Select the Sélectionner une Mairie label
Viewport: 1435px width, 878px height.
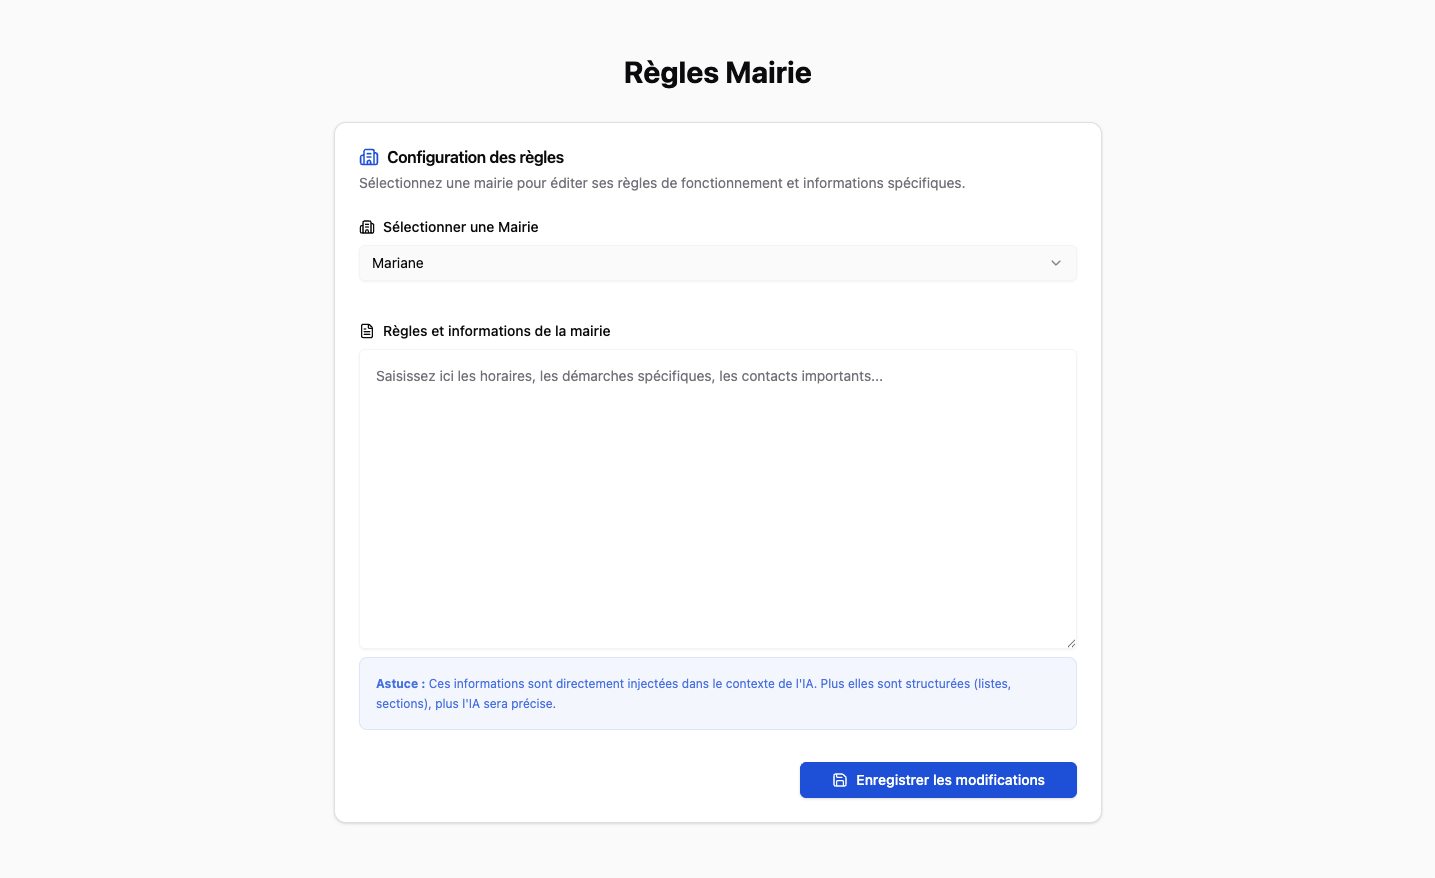[460, 226]
